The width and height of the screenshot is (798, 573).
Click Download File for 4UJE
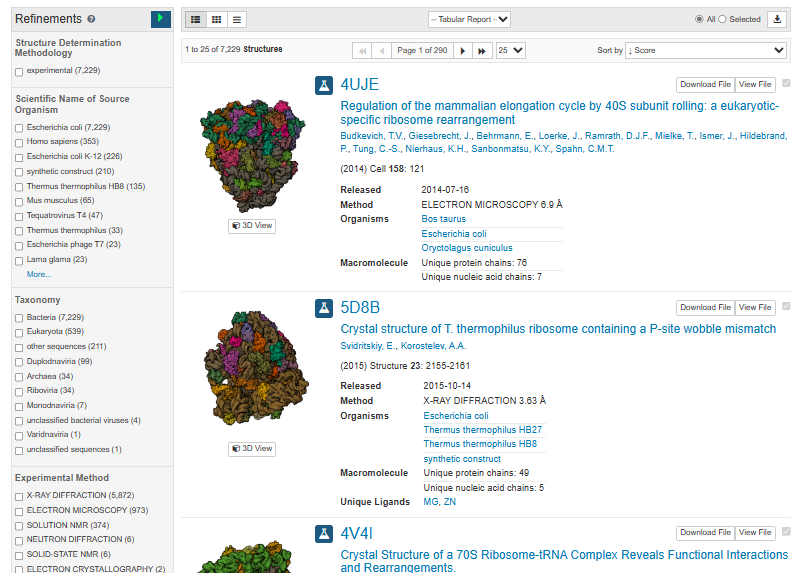(705, 84)
